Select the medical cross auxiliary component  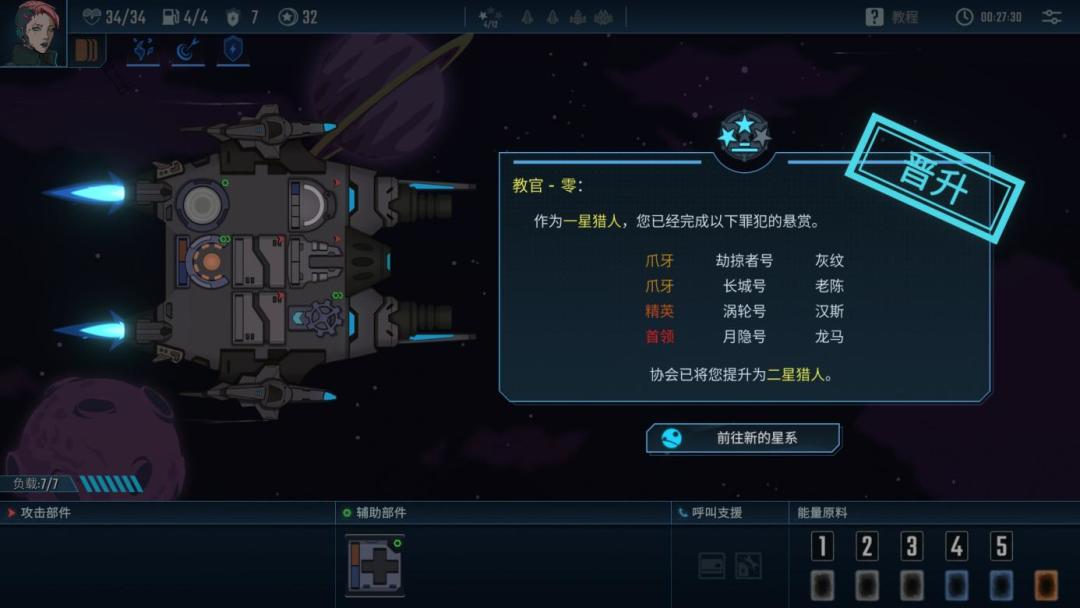coord(375,565)
